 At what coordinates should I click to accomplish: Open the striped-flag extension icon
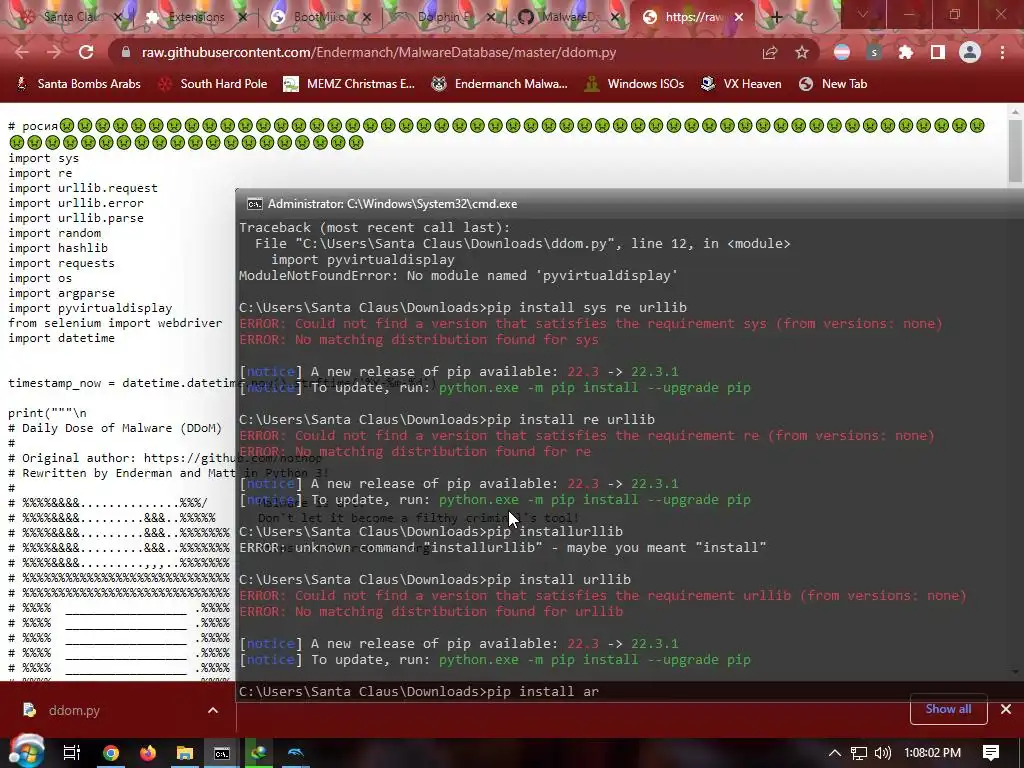[842, 52]
